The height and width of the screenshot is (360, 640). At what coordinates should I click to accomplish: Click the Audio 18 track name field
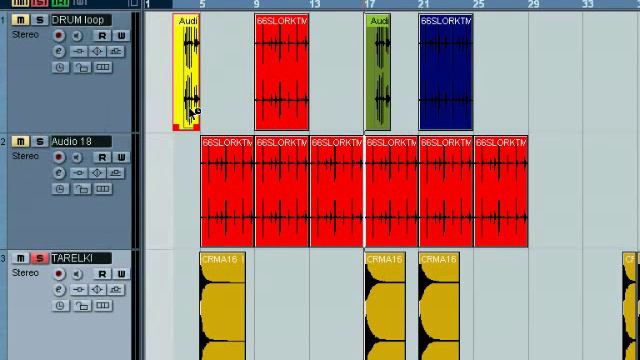point(81,141)
